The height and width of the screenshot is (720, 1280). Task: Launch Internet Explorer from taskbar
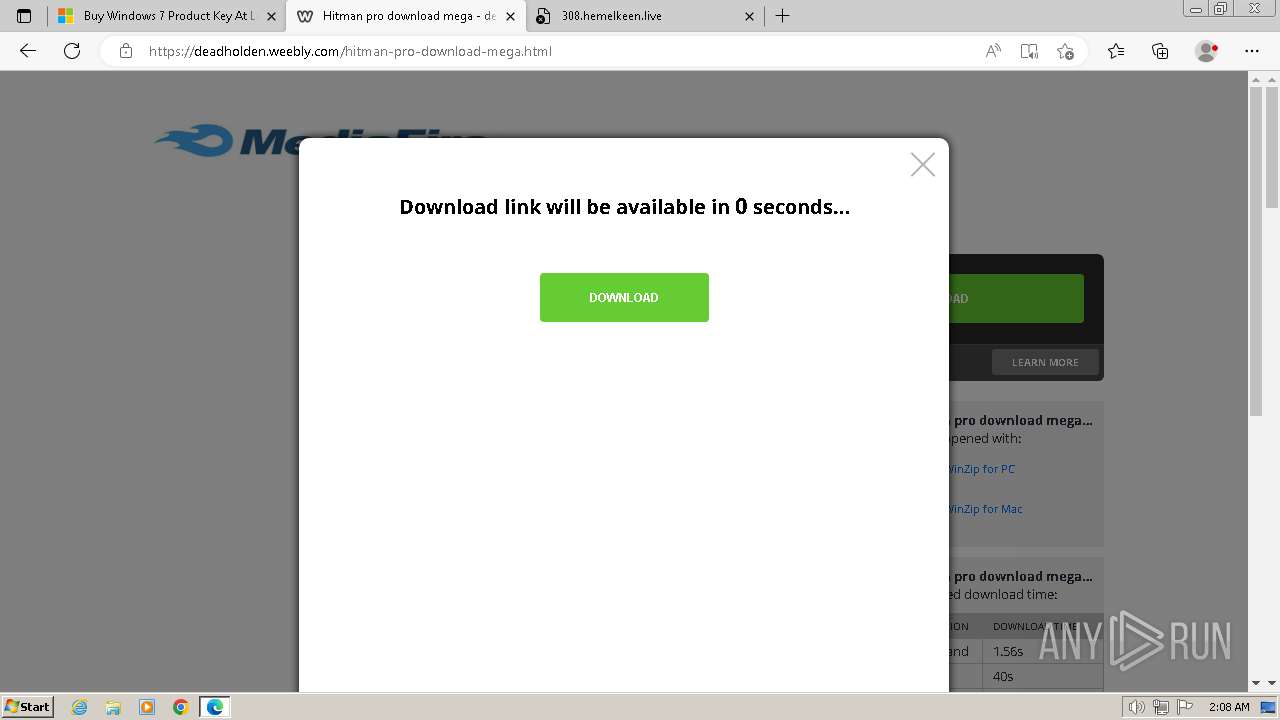[x=80, y=707]
